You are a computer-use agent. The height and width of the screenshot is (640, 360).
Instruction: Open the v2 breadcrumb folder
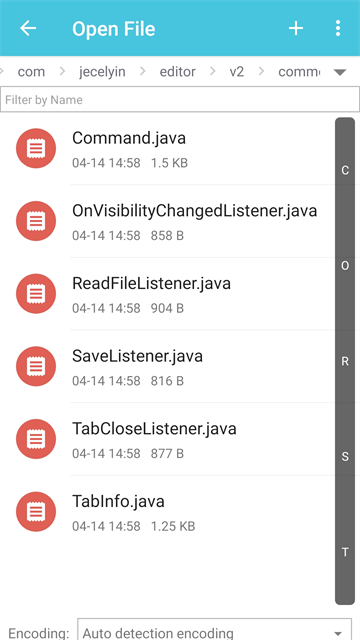236,72
